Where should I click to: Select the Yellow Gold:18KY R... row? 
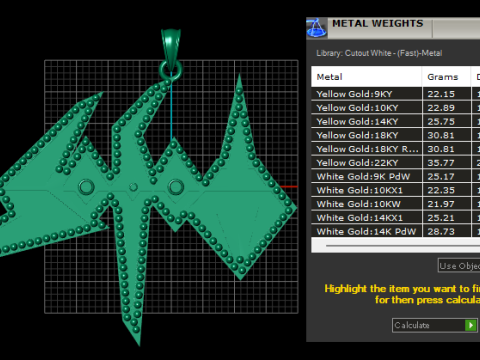tap(396, 149)
